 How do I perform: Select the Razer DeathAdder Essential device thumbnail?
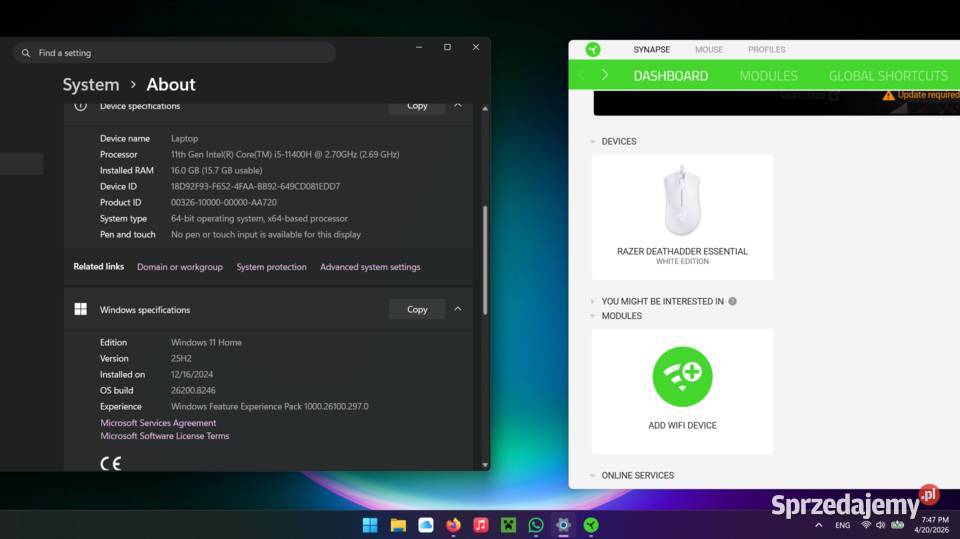(x=682, y=202)
